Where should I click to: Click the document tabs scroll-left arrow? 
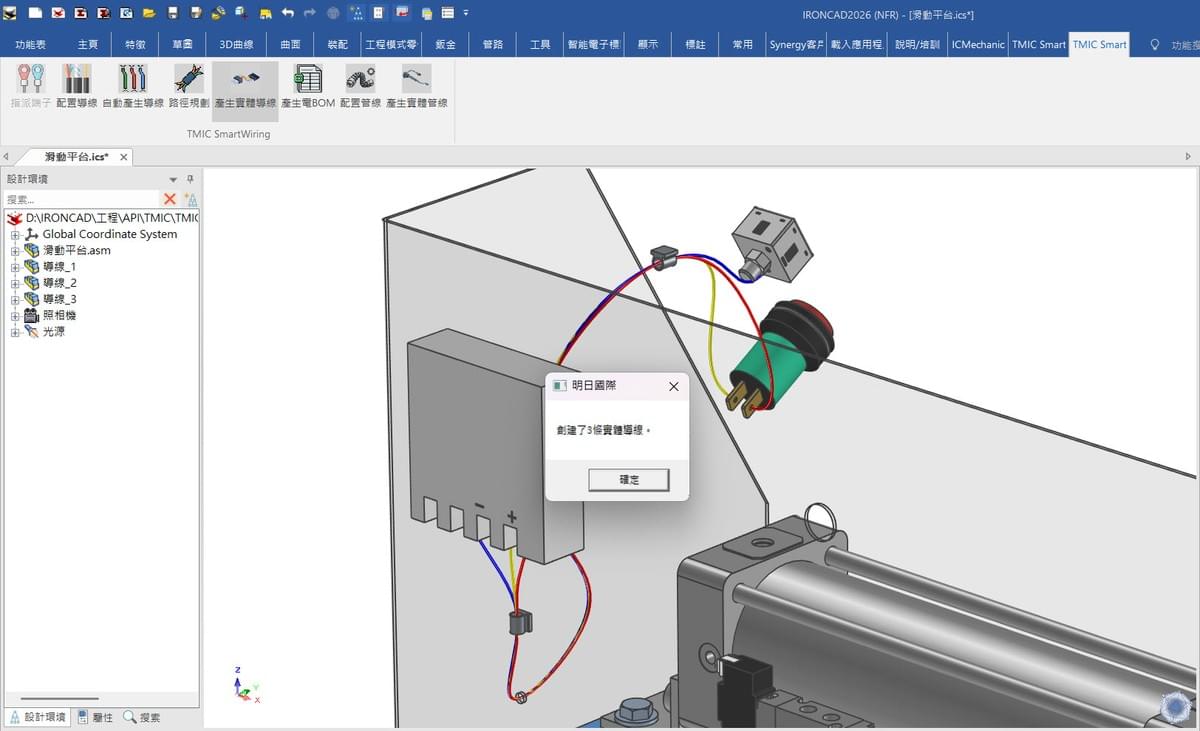6,157
